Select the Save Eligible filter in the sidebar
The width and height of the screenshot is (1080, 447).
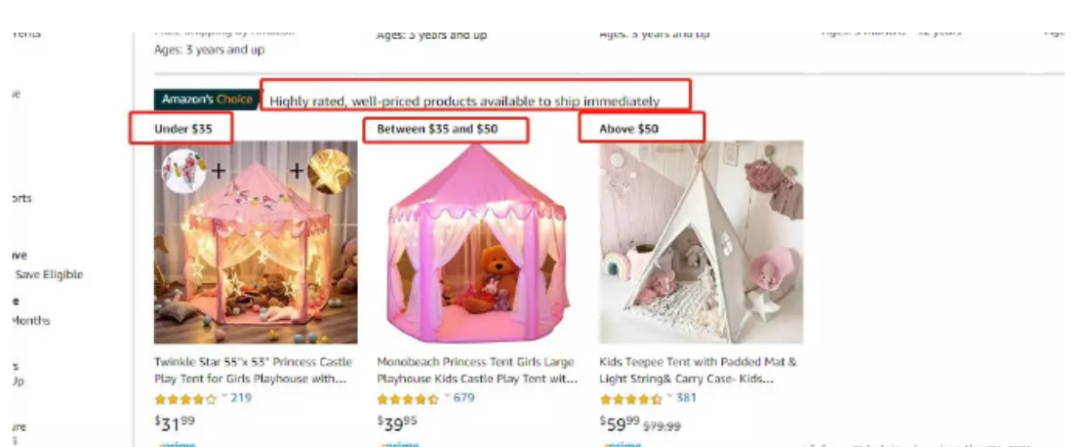48,274
